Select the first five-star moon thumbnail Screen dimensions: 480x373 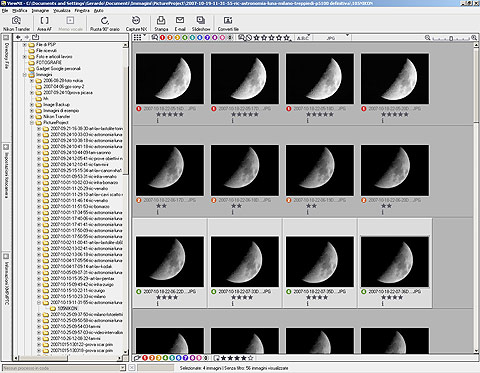[170, 79]
